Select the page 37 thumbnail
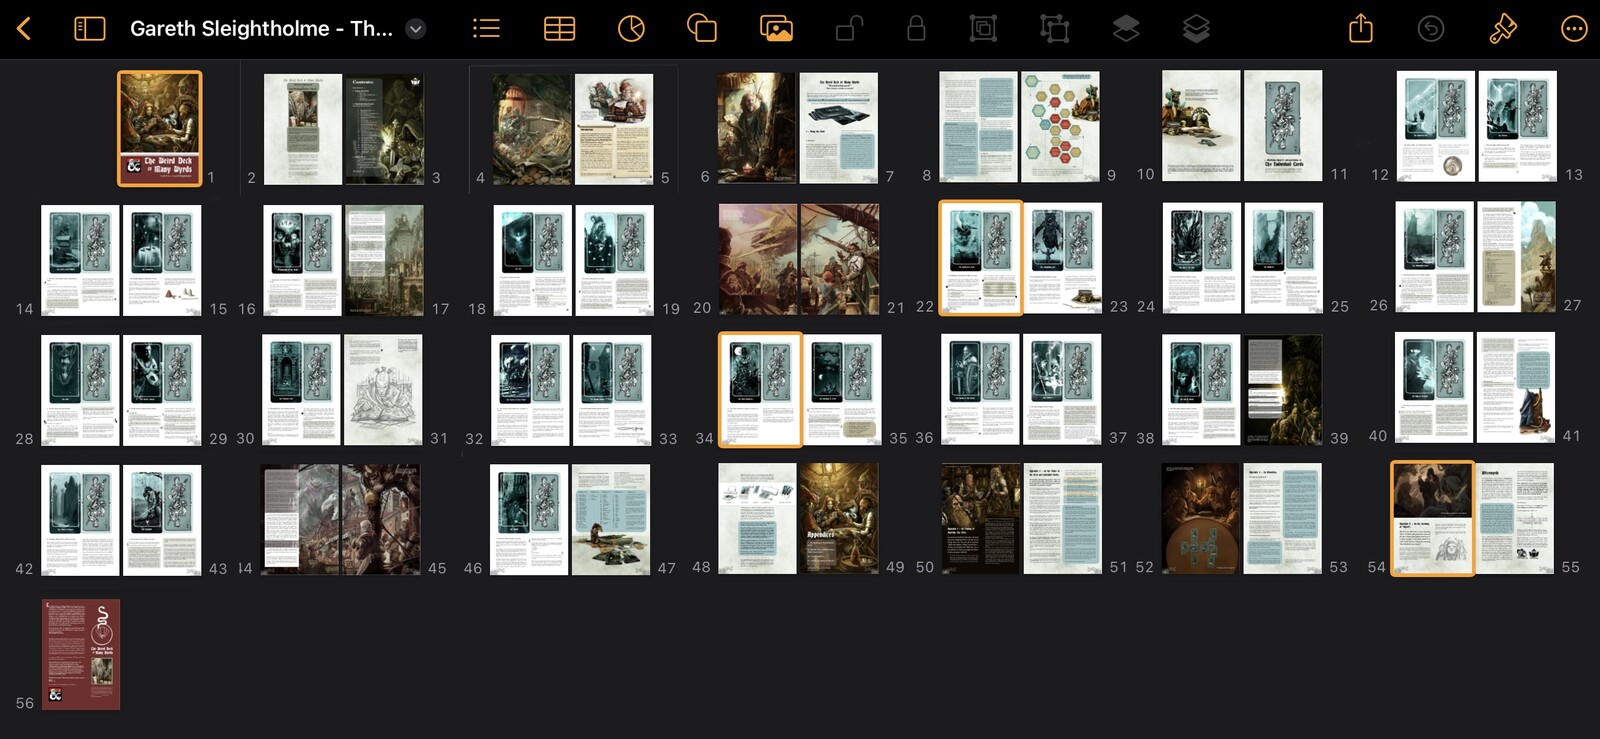 point(1062,389)
